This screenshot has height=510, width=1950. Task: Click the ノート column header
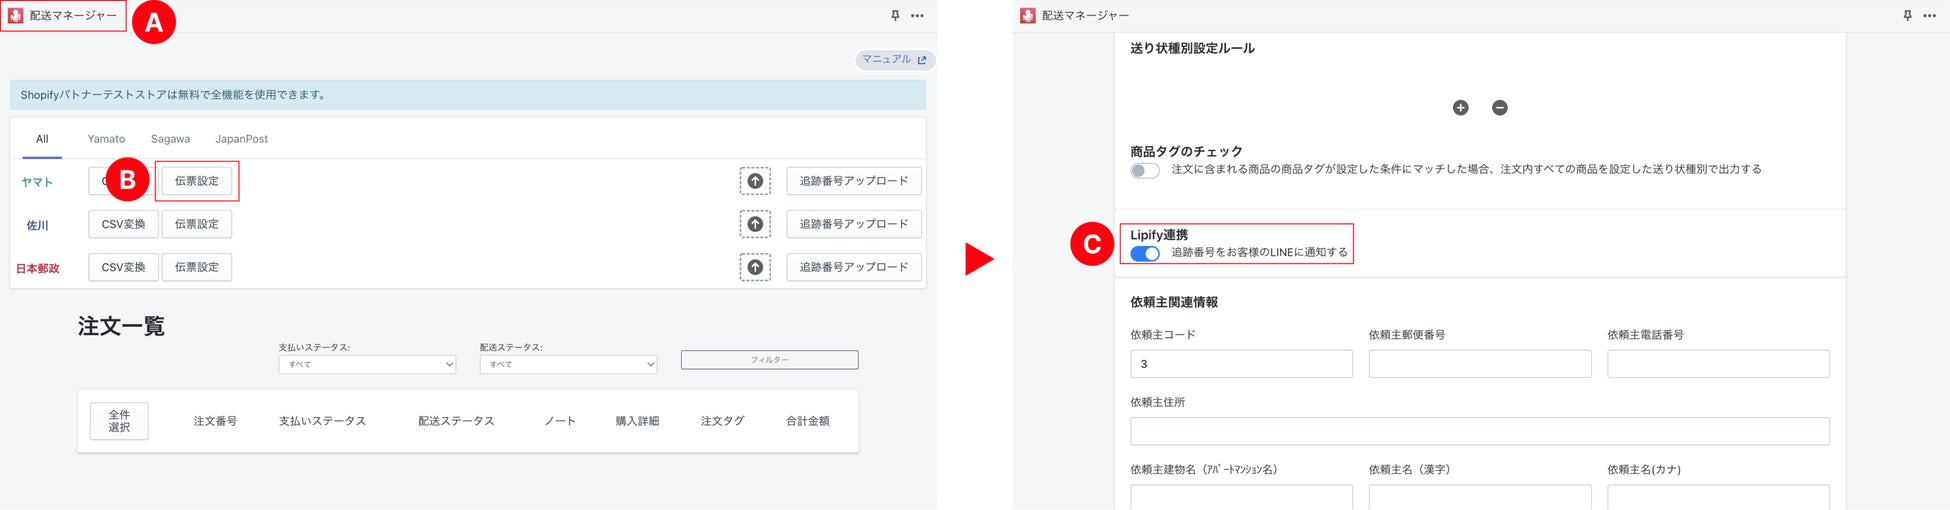click(560, 421)
